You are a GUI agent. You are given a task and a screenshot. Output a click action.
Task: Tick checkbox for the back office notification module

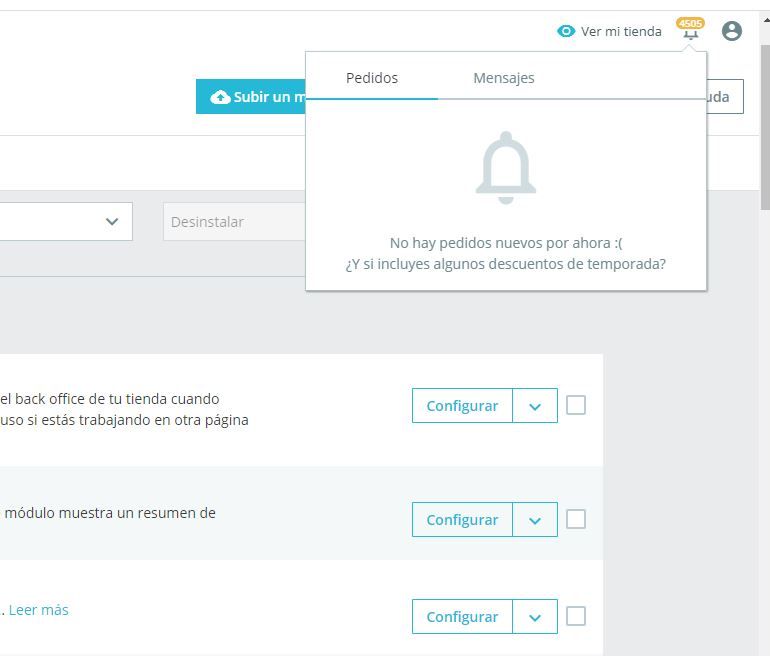click(x=576, y=405)
